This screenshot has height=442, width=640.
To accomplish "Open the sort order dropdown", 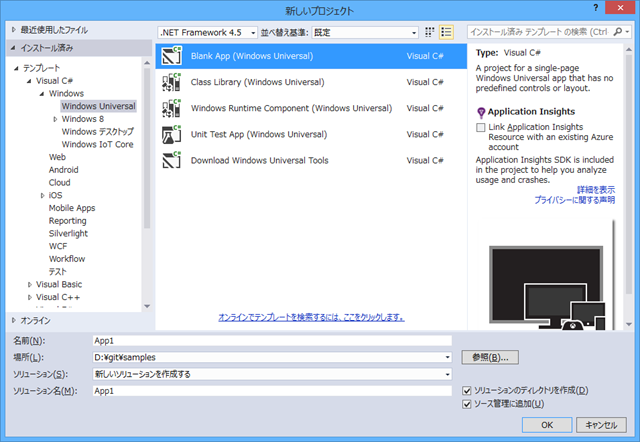I will click(x=365, y=32).
